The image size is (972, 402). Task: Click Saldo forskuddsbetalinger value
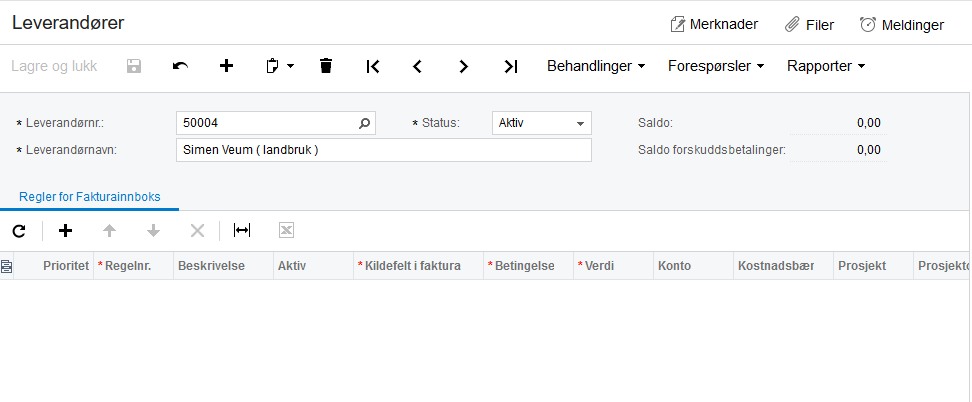(868, 150)
